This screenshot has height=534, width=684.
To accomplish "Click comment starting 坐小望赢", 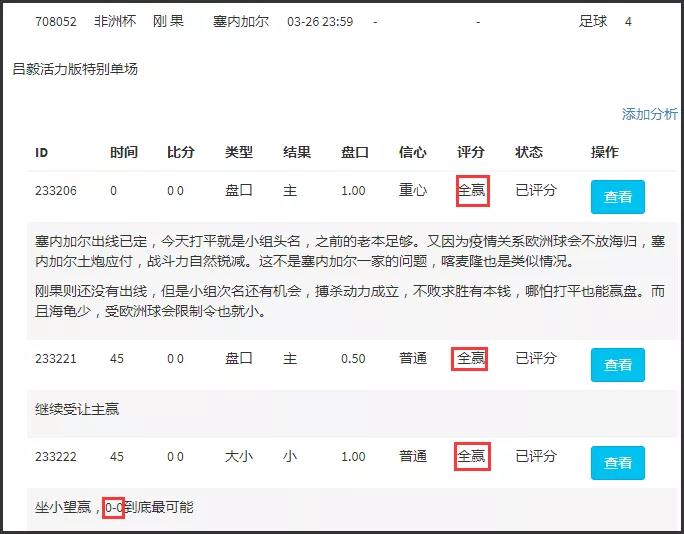I will (114, 507).
